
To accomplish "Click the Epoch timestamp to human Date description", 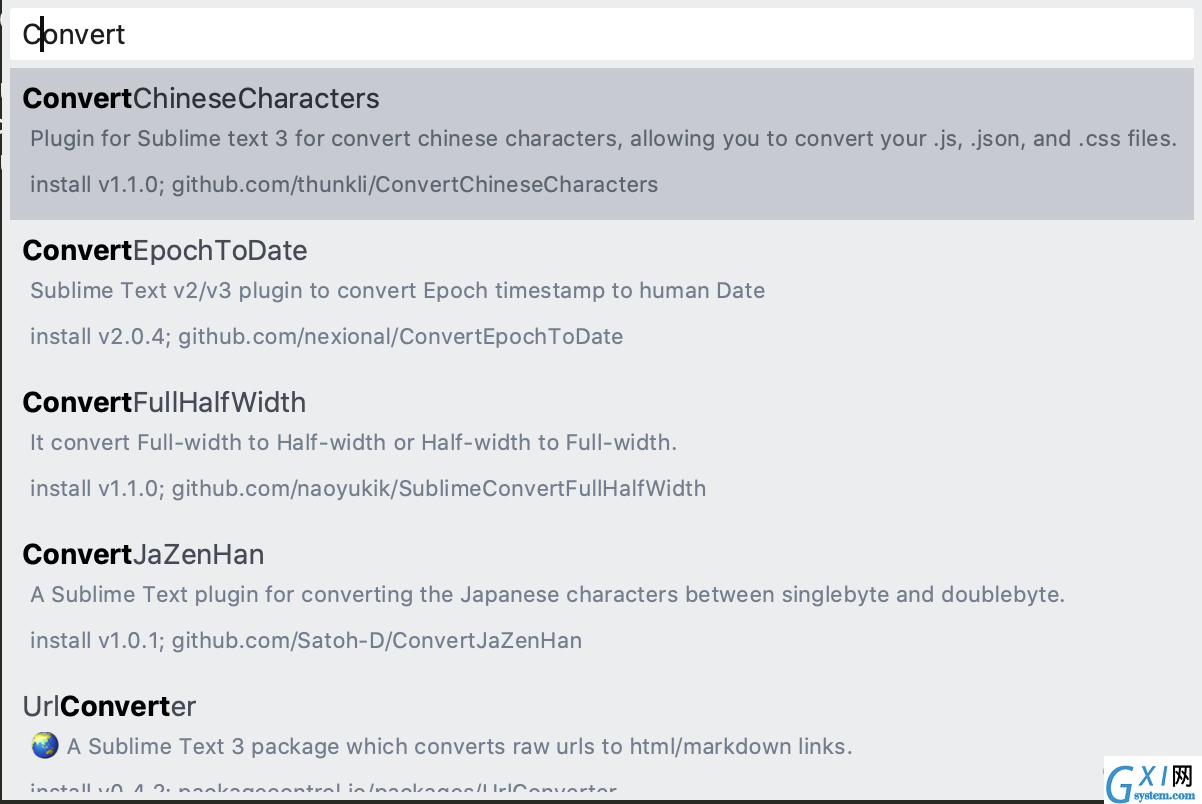I will click(398, 290).
